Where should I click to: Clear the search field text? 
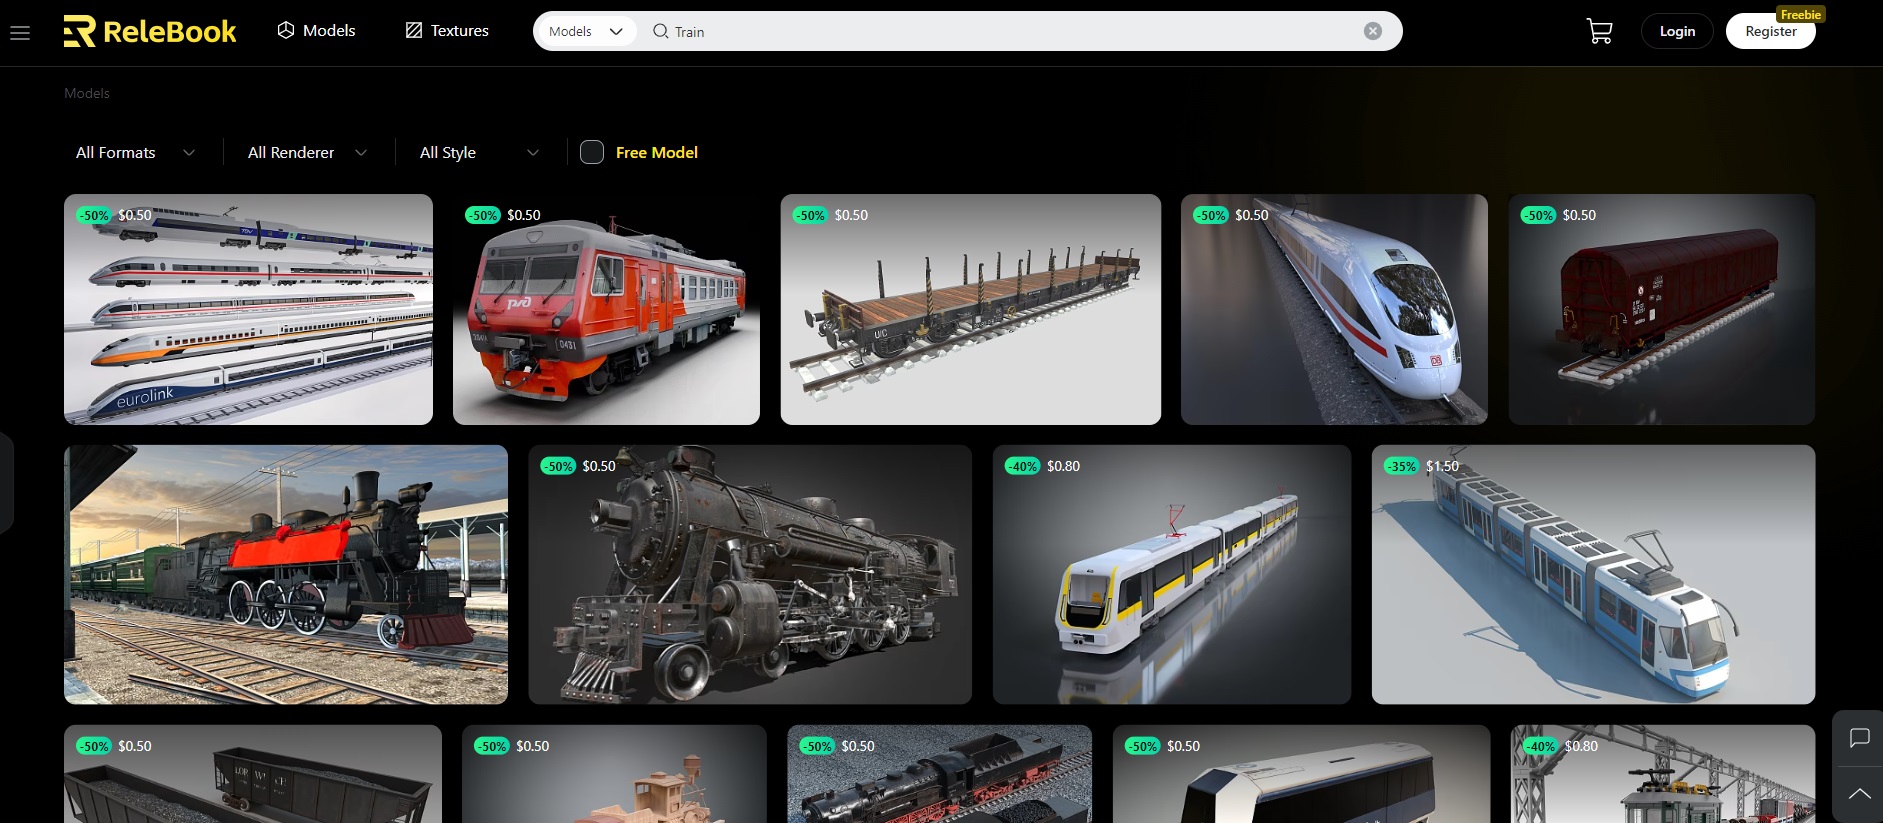coord(1373,31)
